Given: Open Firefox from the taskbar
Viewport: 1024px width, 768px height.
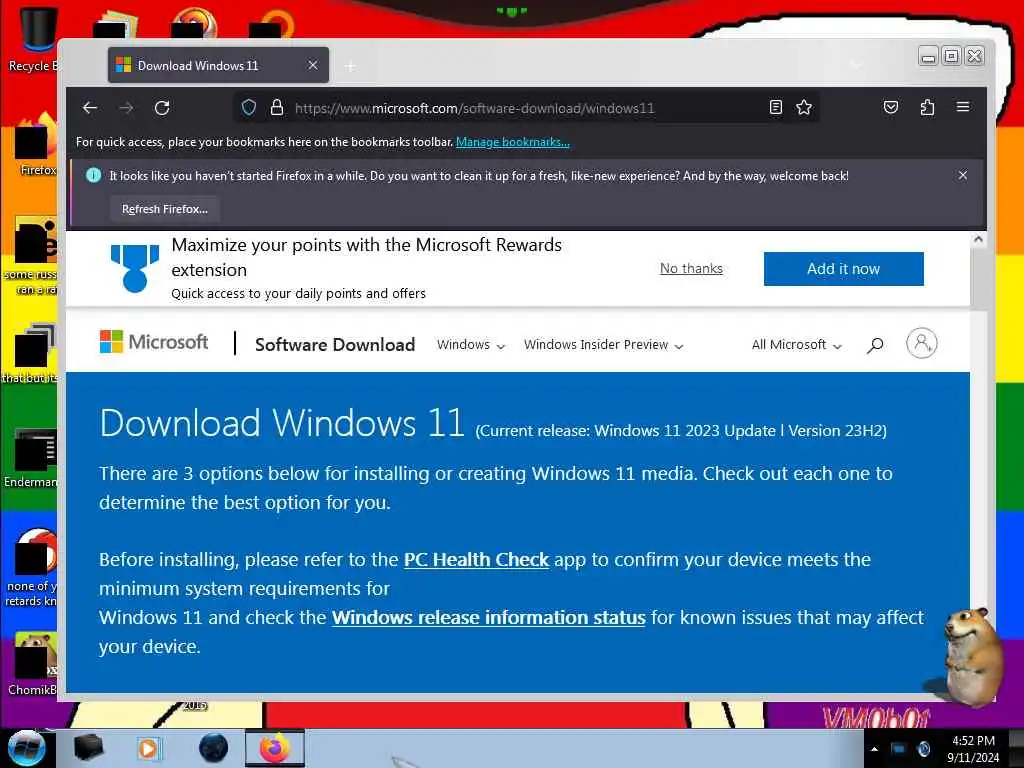Looking at the screenshot, I should 275,748.
